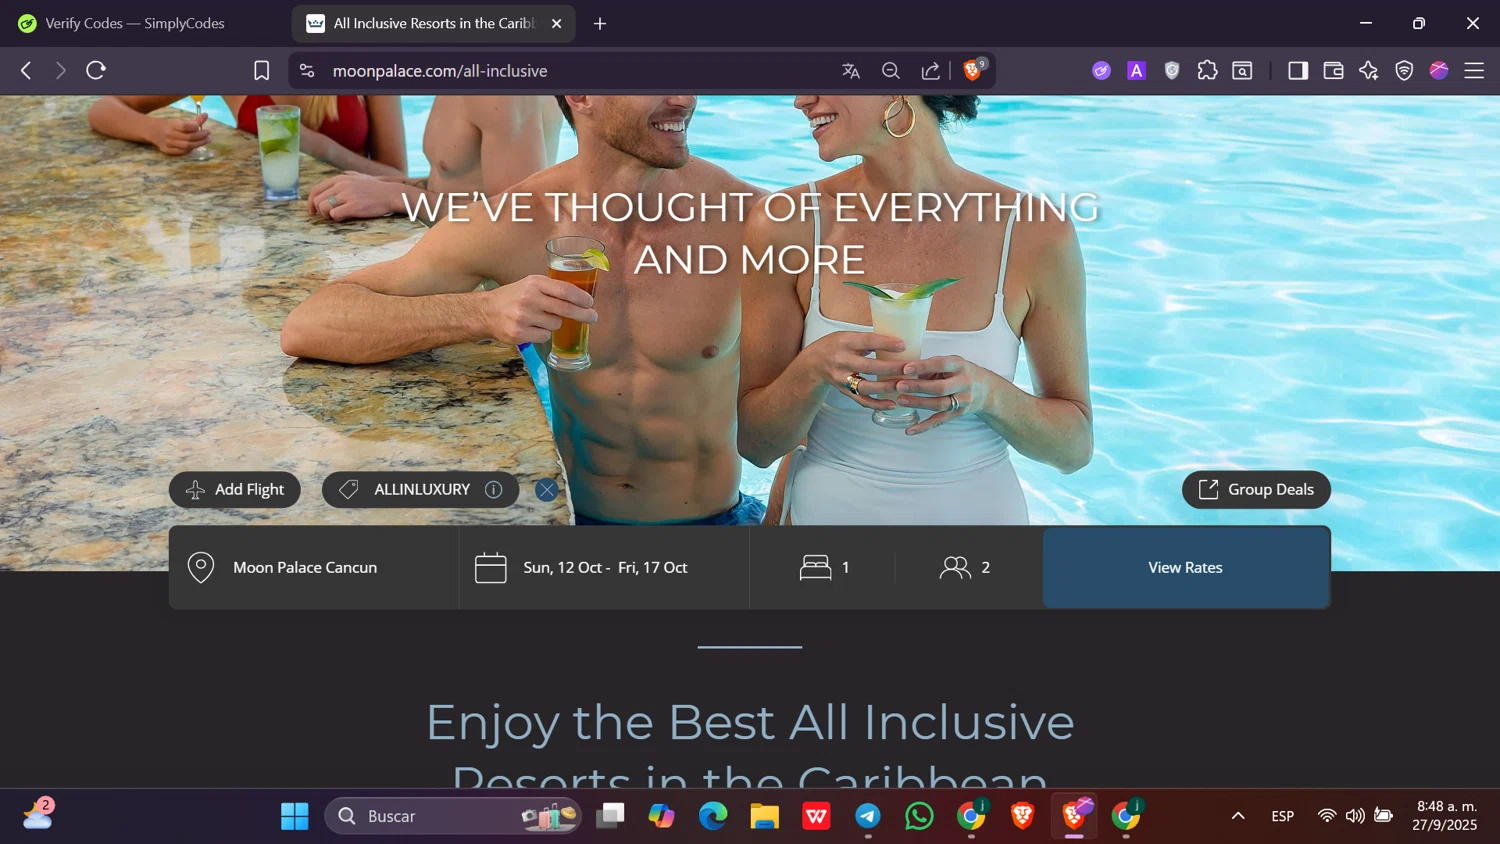Screen dimensions: 1500x844
Task: Open the Sun 12 Oct dates picker
Action: (604, 567)
